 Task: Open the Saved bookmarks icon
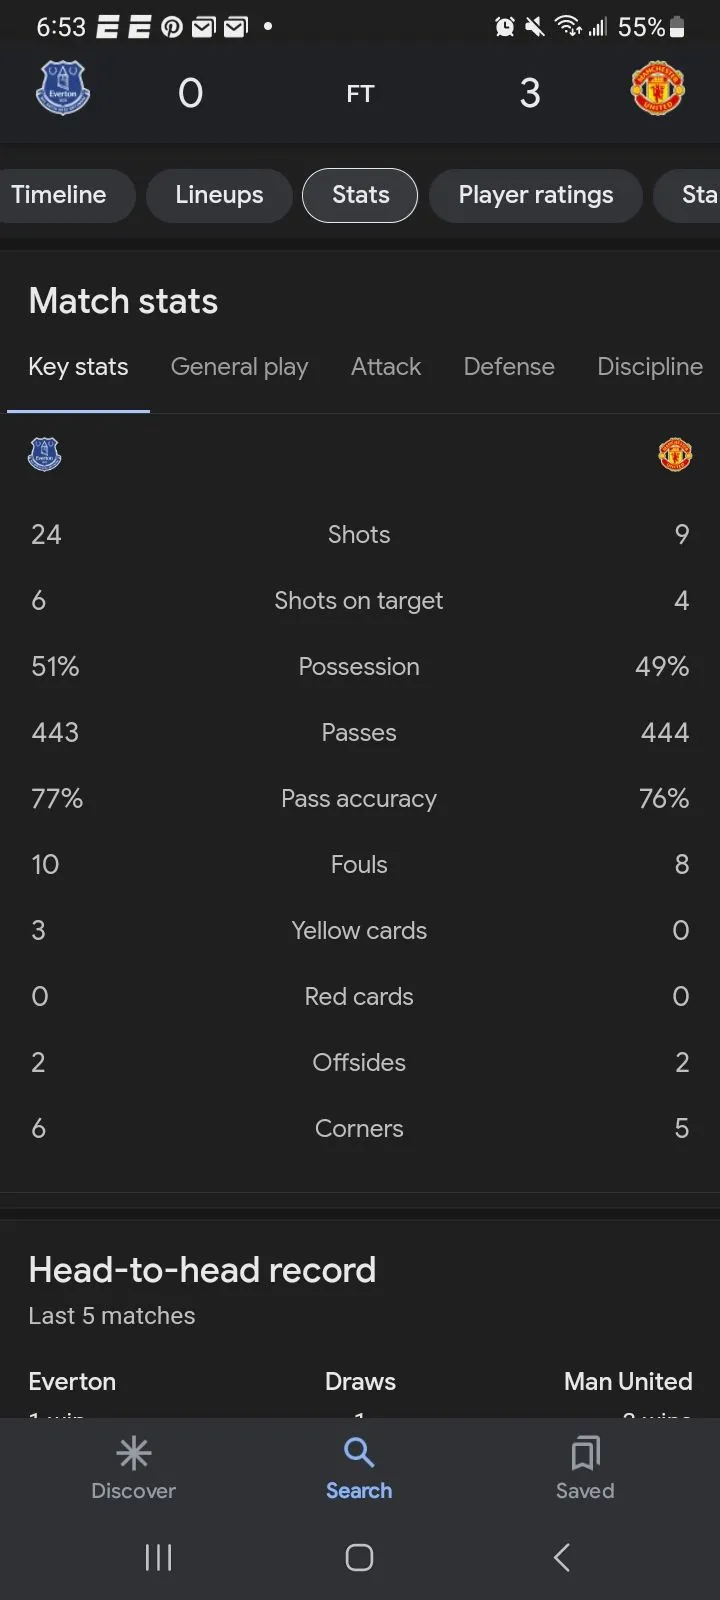click(585, 1453)
